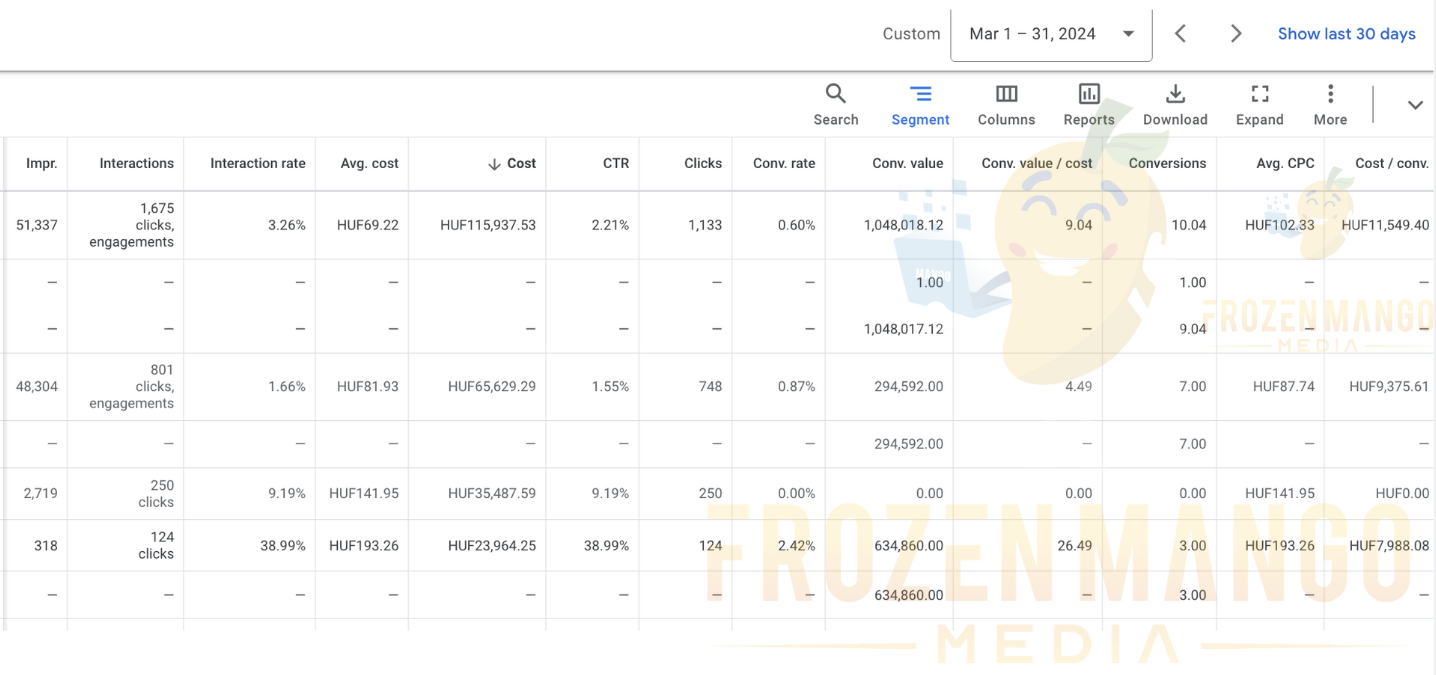
Task: Go to previous date range
Action: [1180, 34]
